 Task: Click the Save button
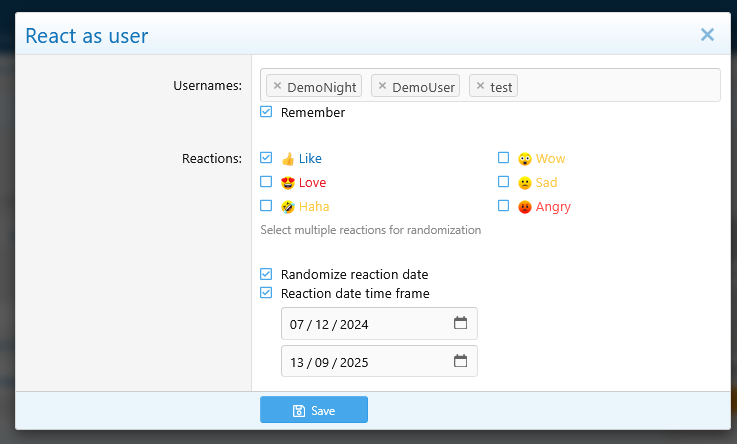coord(314,410)
